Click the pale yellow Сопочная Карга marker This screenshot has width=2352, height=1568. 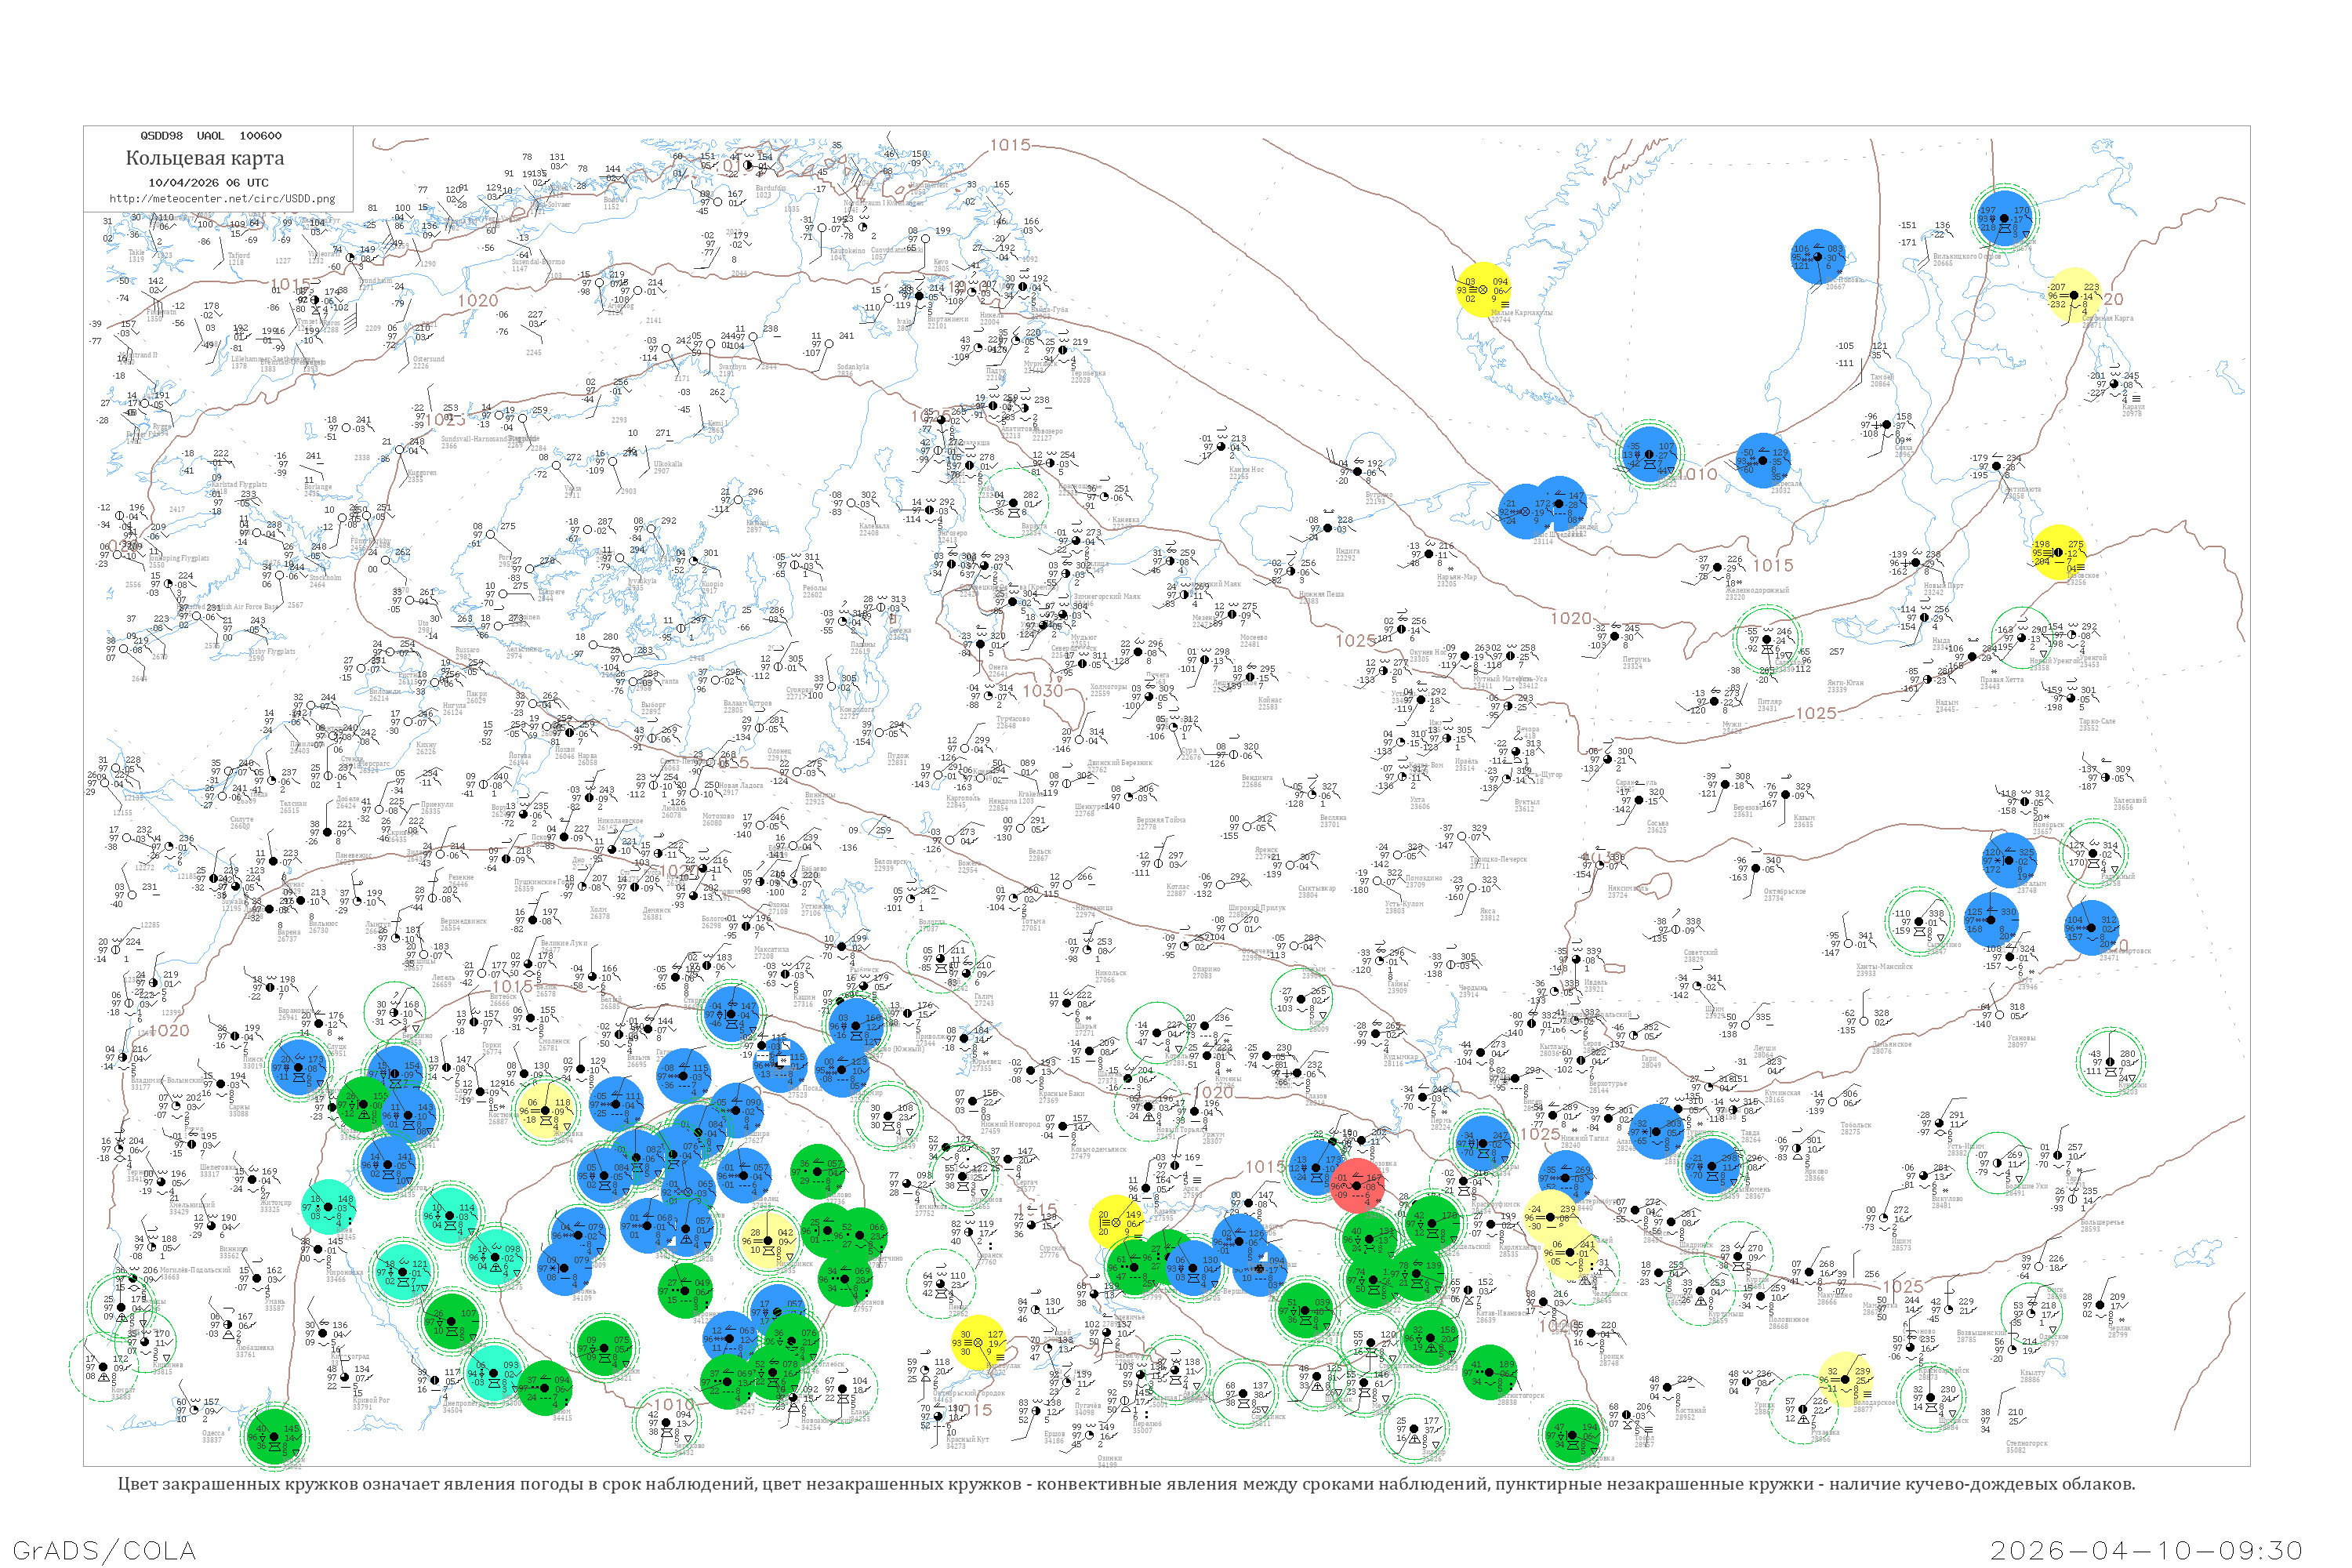click(2074, 295)
